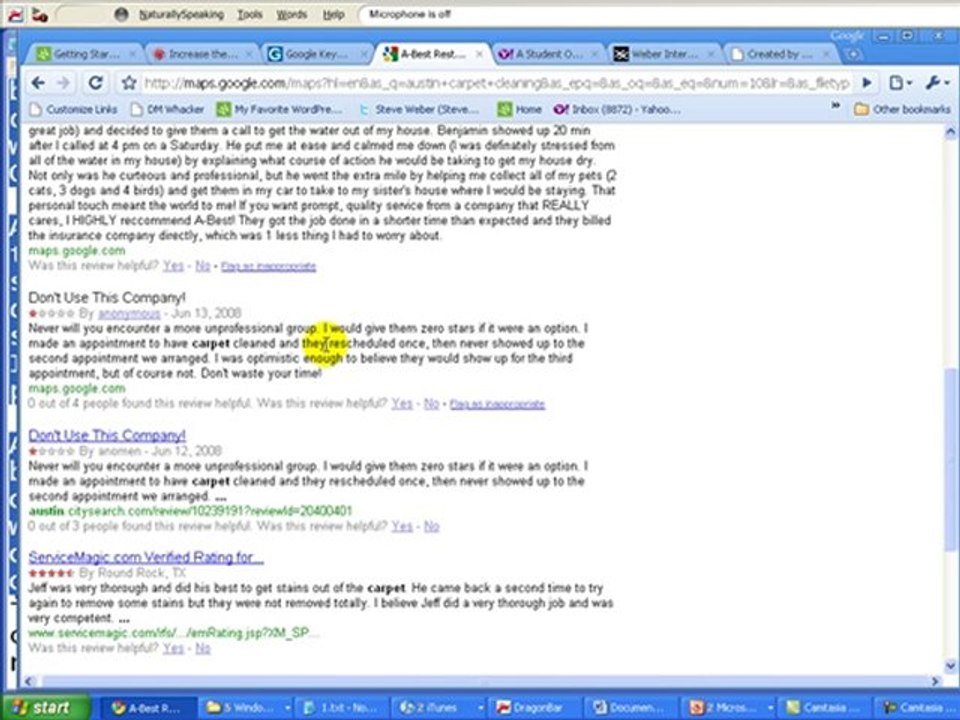Open the Other bookmarks folder

902,110
